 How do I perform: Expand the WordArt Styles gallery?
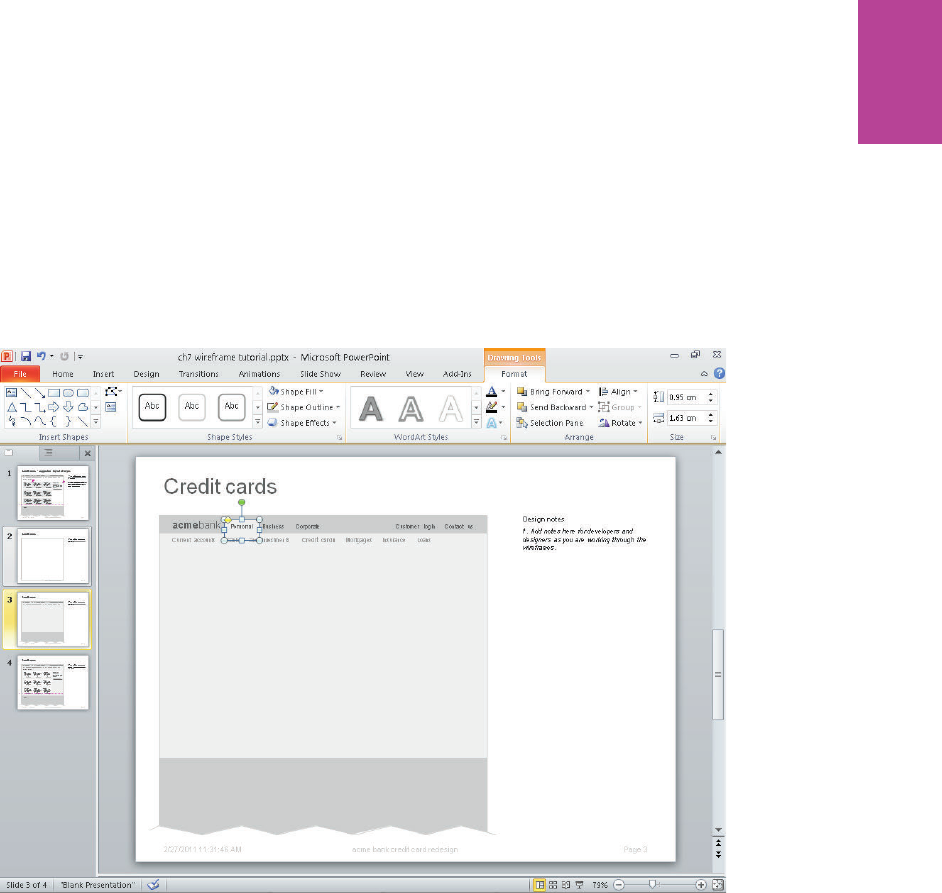pos(476,422)
